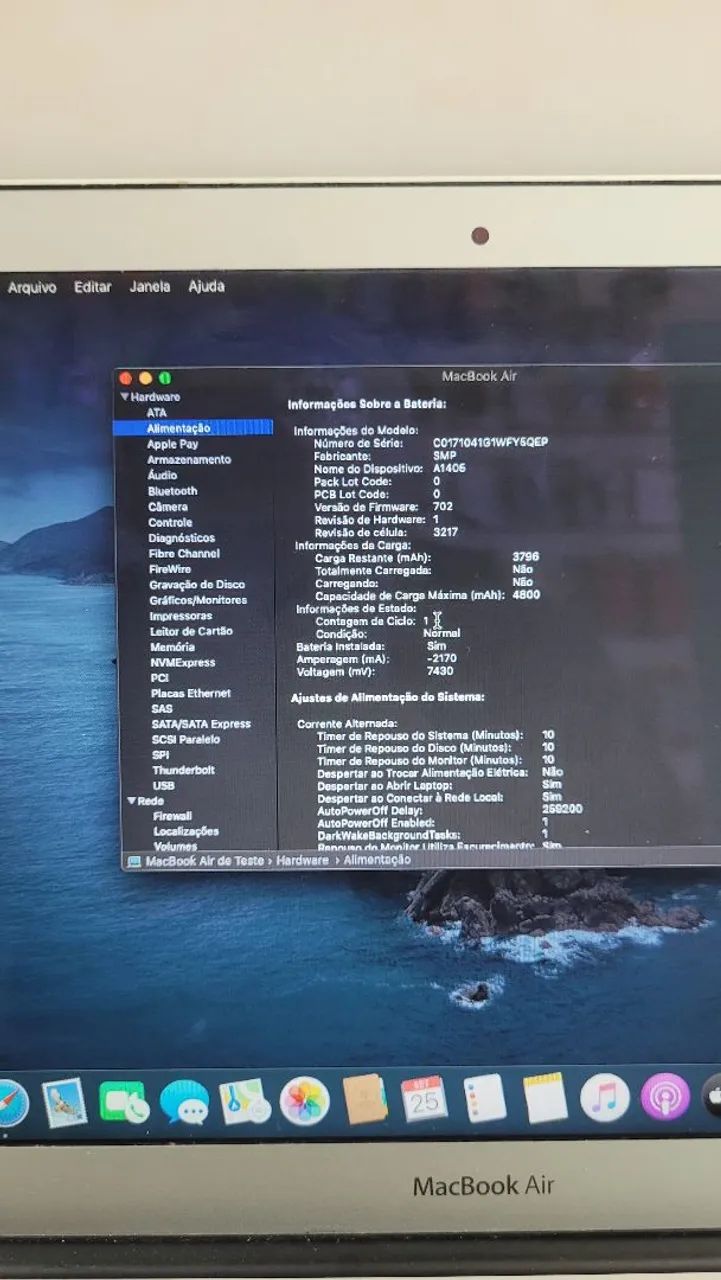Click the A1406 device name value
The height and width of the screenshot is (1280, 721).
point(449,468)
